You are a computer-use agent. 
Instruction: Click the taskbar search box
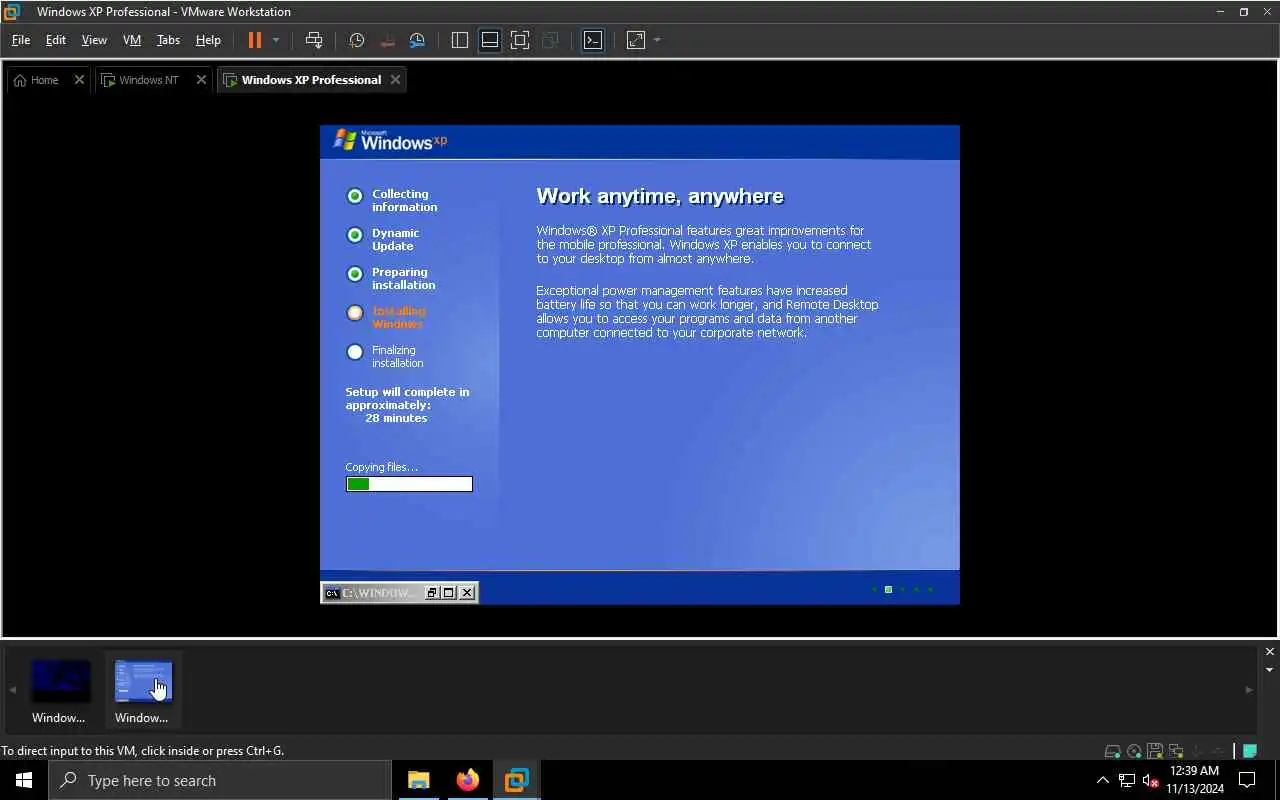(220, 780)
